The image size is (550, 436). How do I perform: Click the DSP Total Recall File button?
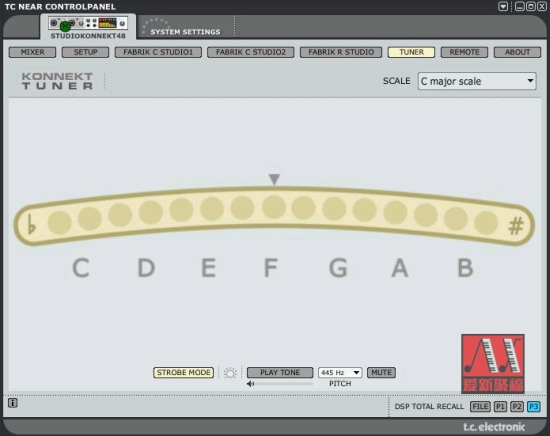[x=480, y=407]
